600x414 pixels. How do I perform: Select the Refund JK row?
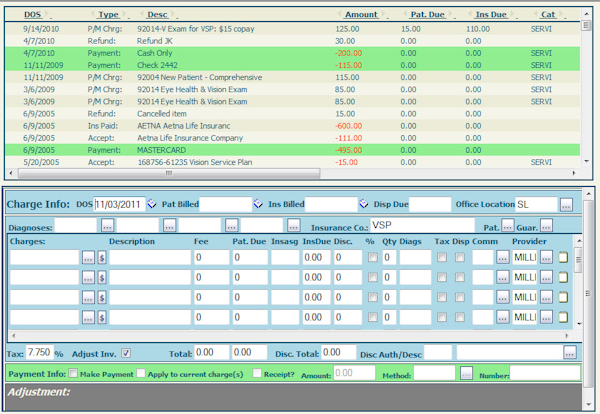click(292, 41)
